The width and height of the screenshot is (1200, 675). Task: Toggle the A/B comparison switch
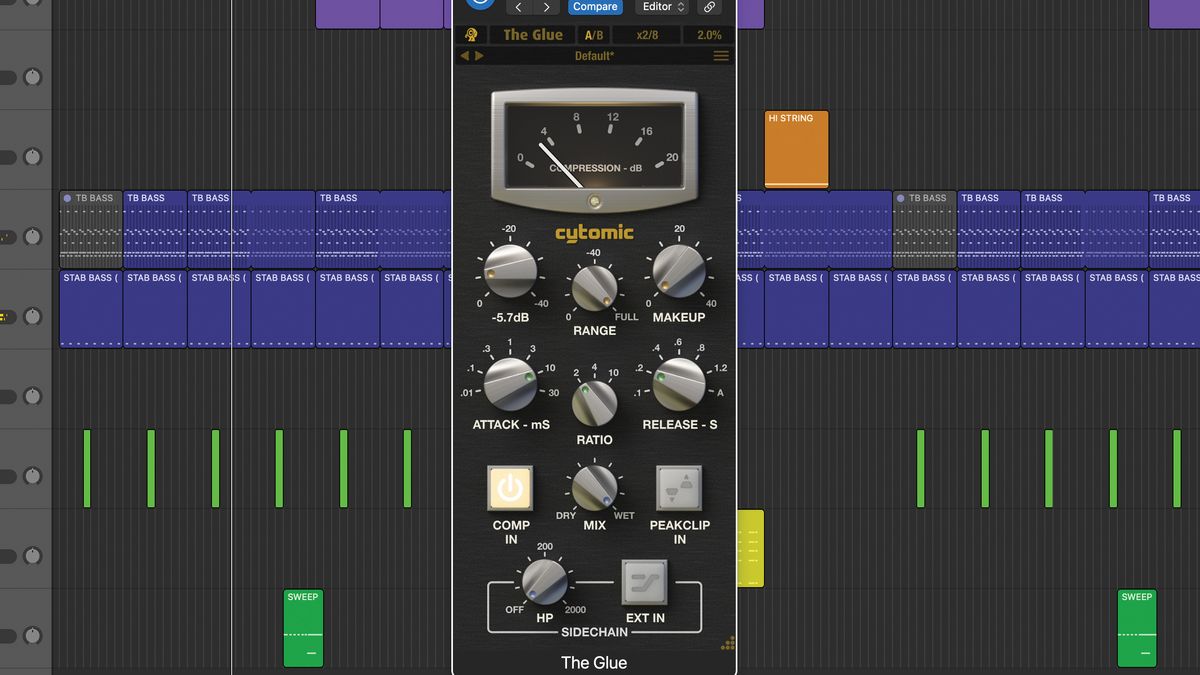coord(594,35)
